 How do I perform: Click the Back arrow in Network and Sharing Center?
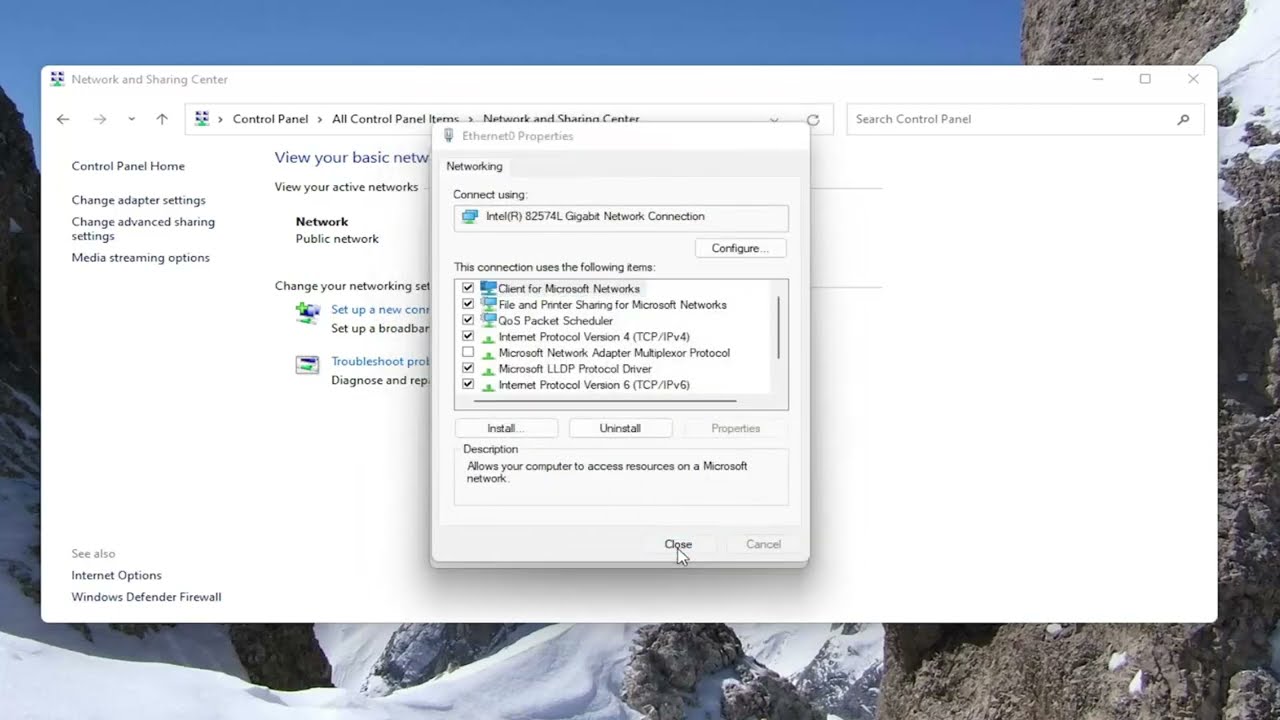point(63,119)
